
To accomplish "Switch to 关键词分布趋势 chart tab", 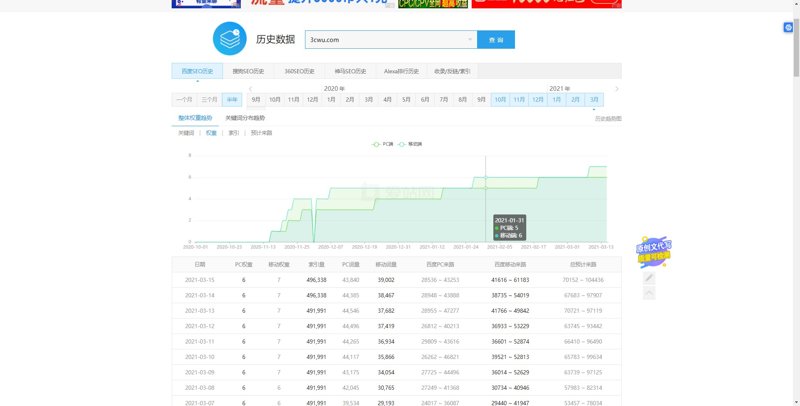I will coord(245,118).
